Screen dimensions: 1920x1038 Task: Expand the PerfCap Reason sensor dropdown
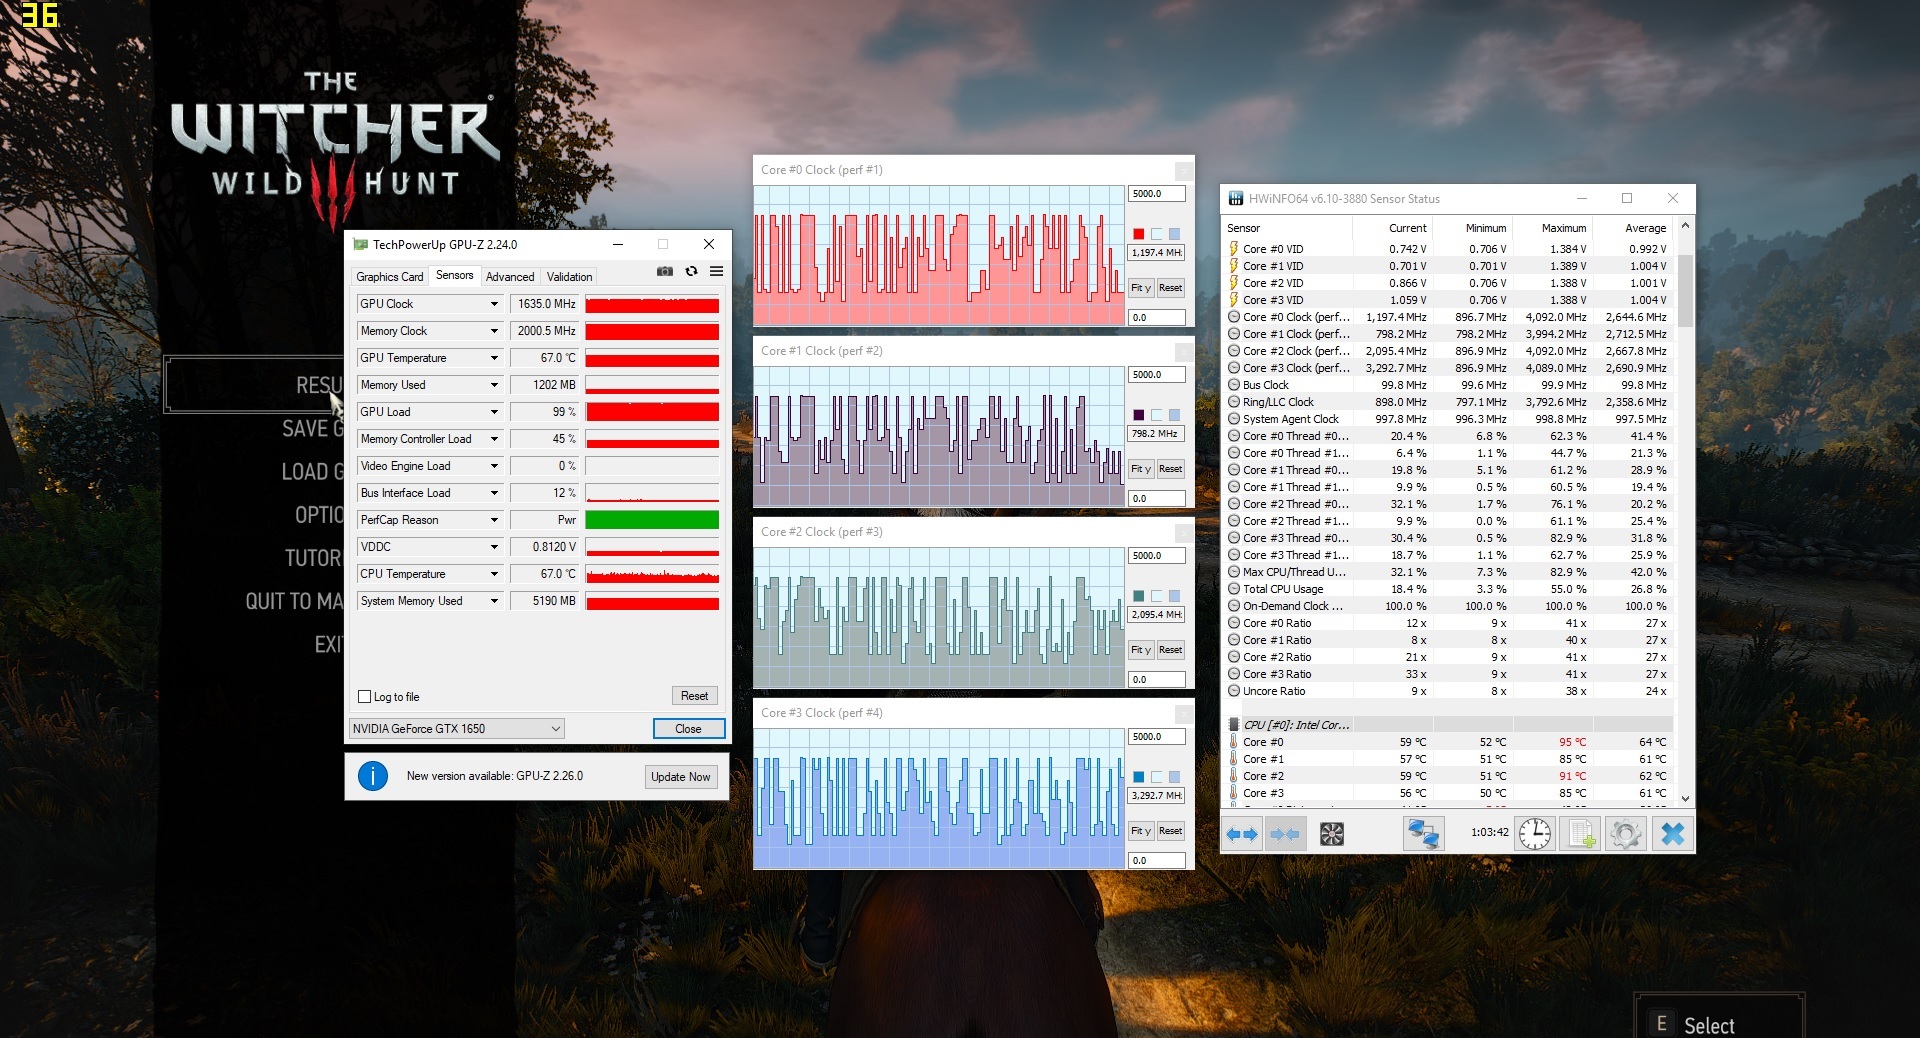click(494, 520)
